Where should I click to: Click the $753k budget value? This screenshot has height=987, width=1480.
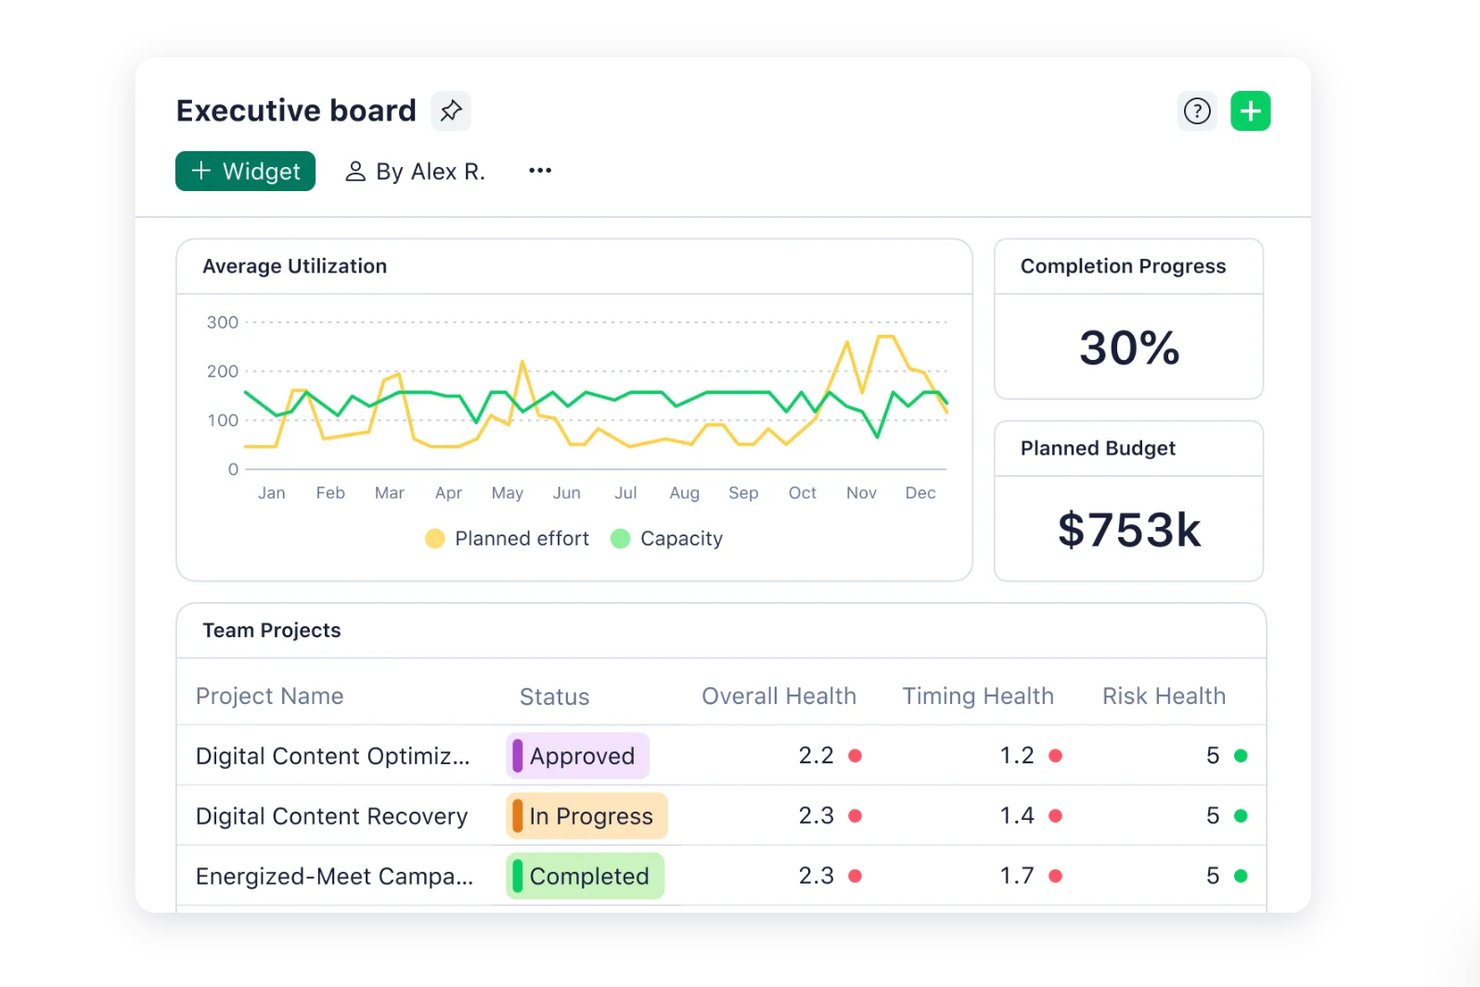[x=1129, y=529]
